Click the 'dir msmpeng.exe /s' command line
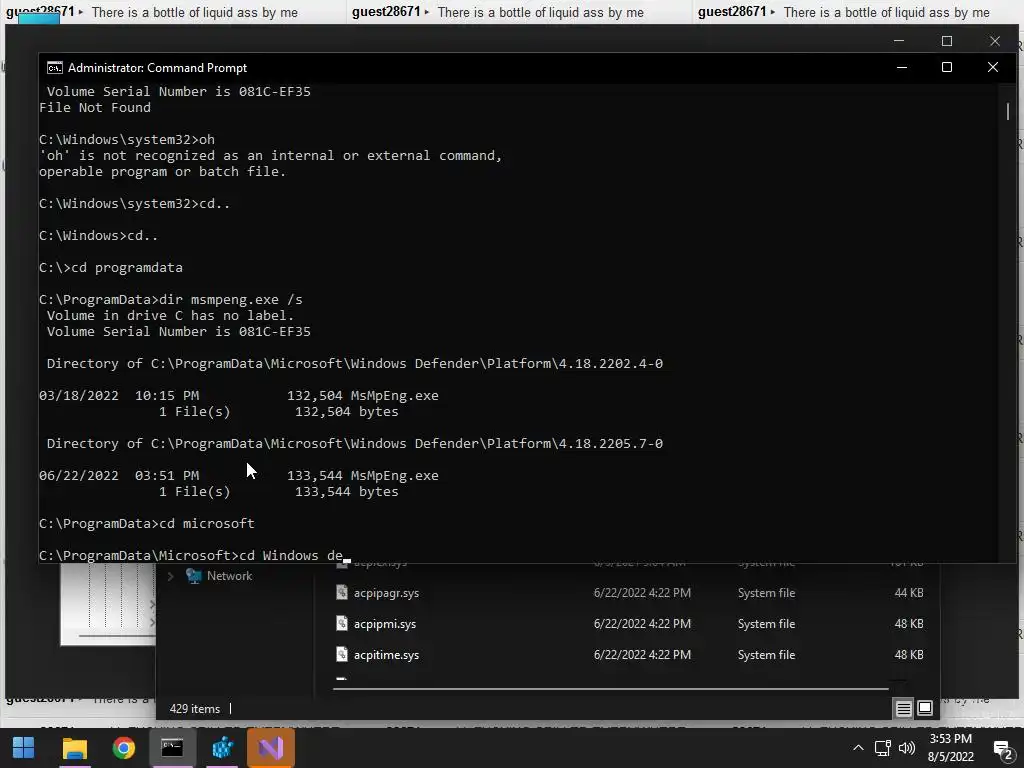The width and height of the screenshot is (1024, 768). 170,300
